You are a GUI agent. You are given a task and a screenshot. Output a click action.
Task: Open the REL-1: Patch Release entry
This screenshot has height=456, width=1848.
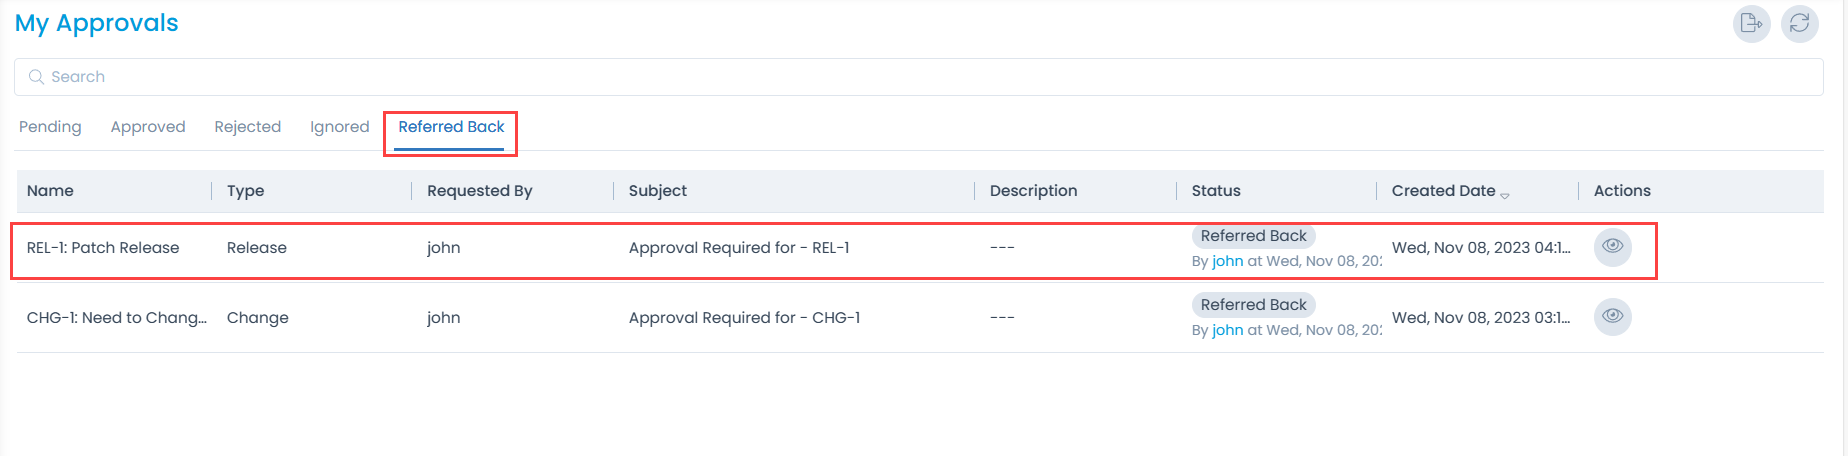click(x=103, y=248)
